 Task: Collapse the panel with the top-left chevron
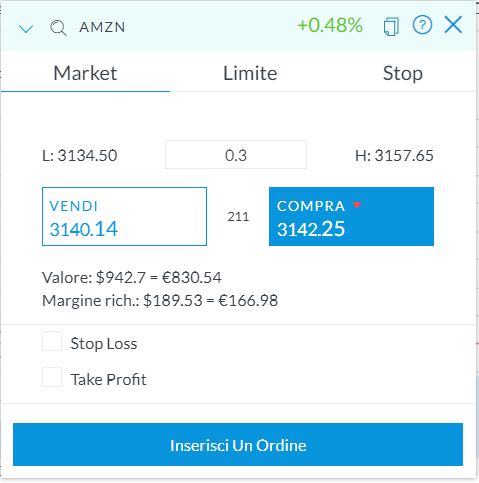click(26, 29)
